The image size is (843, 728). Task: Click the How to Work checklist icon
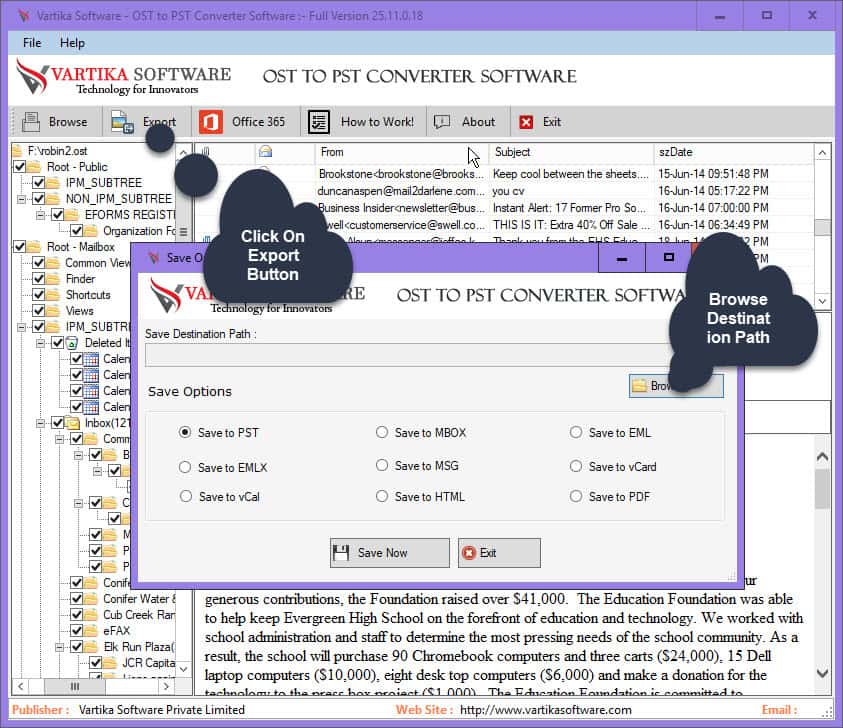(x=319, y=122)
